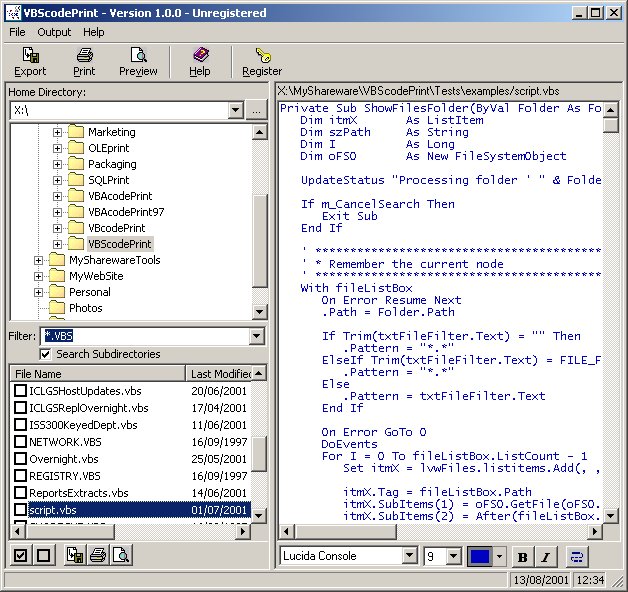The width and height of the screenshot is (628, 592).
Task: Open the Filter dropdown list
Action: [257, 336]
